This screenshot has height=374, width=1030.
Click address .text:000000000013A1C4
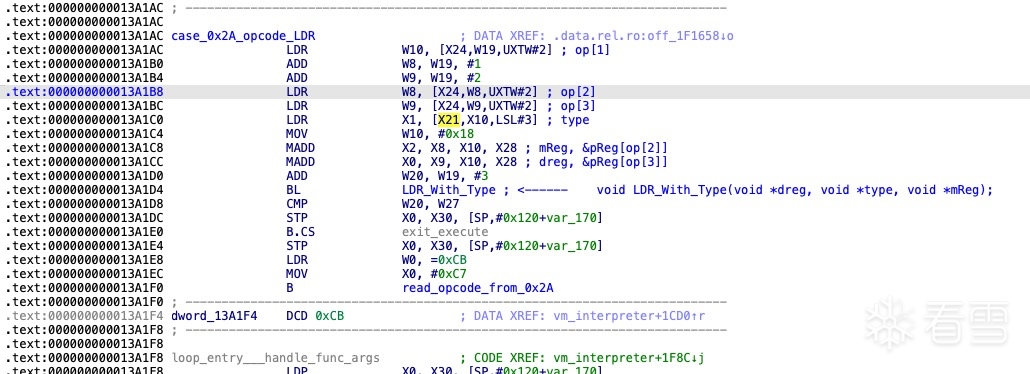[84, 134]
